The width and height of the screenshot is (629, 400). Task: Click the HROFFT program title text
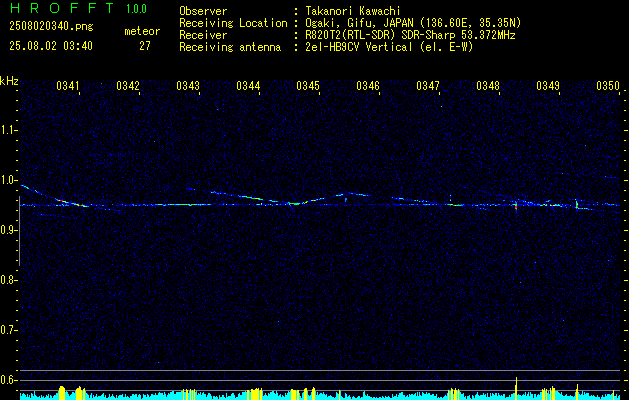click(61, 8)
